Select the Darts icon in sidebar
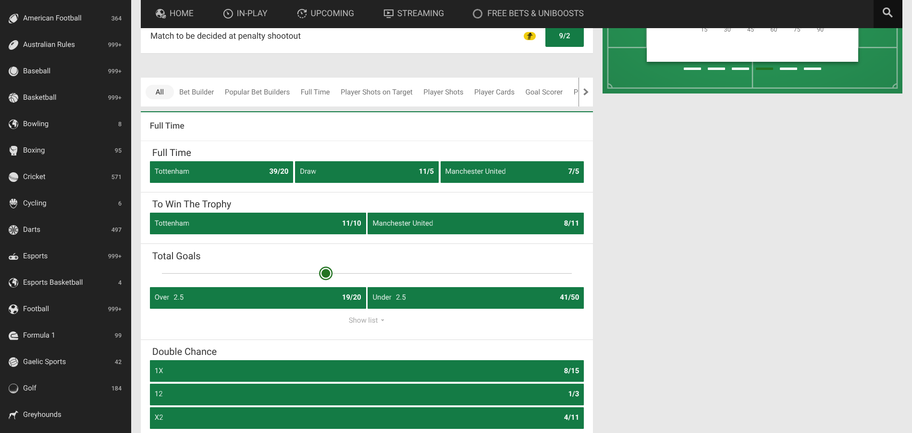Screen dimensions: 912x433 [13, 230]
